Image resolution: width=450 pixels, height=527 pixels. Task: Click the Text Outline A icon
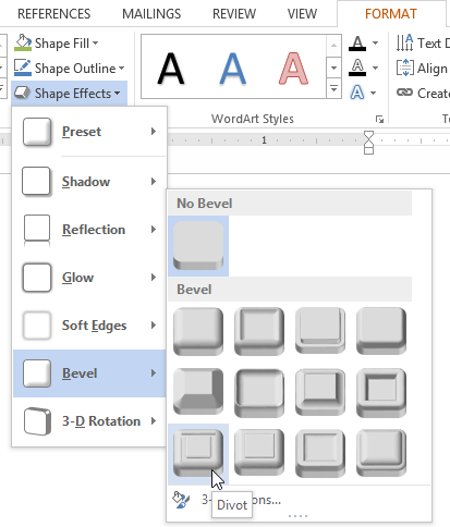point(357,68)
